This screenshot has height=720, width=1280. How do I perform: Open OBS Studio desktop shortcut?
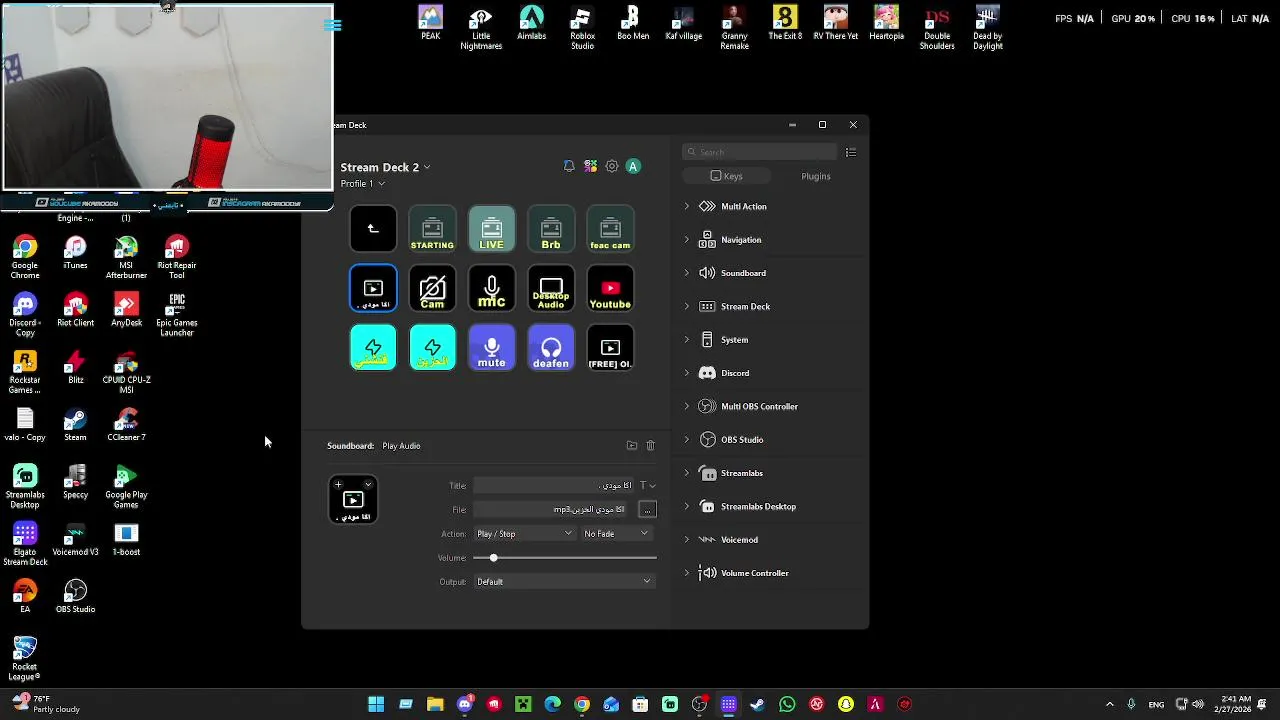(75, 595)
